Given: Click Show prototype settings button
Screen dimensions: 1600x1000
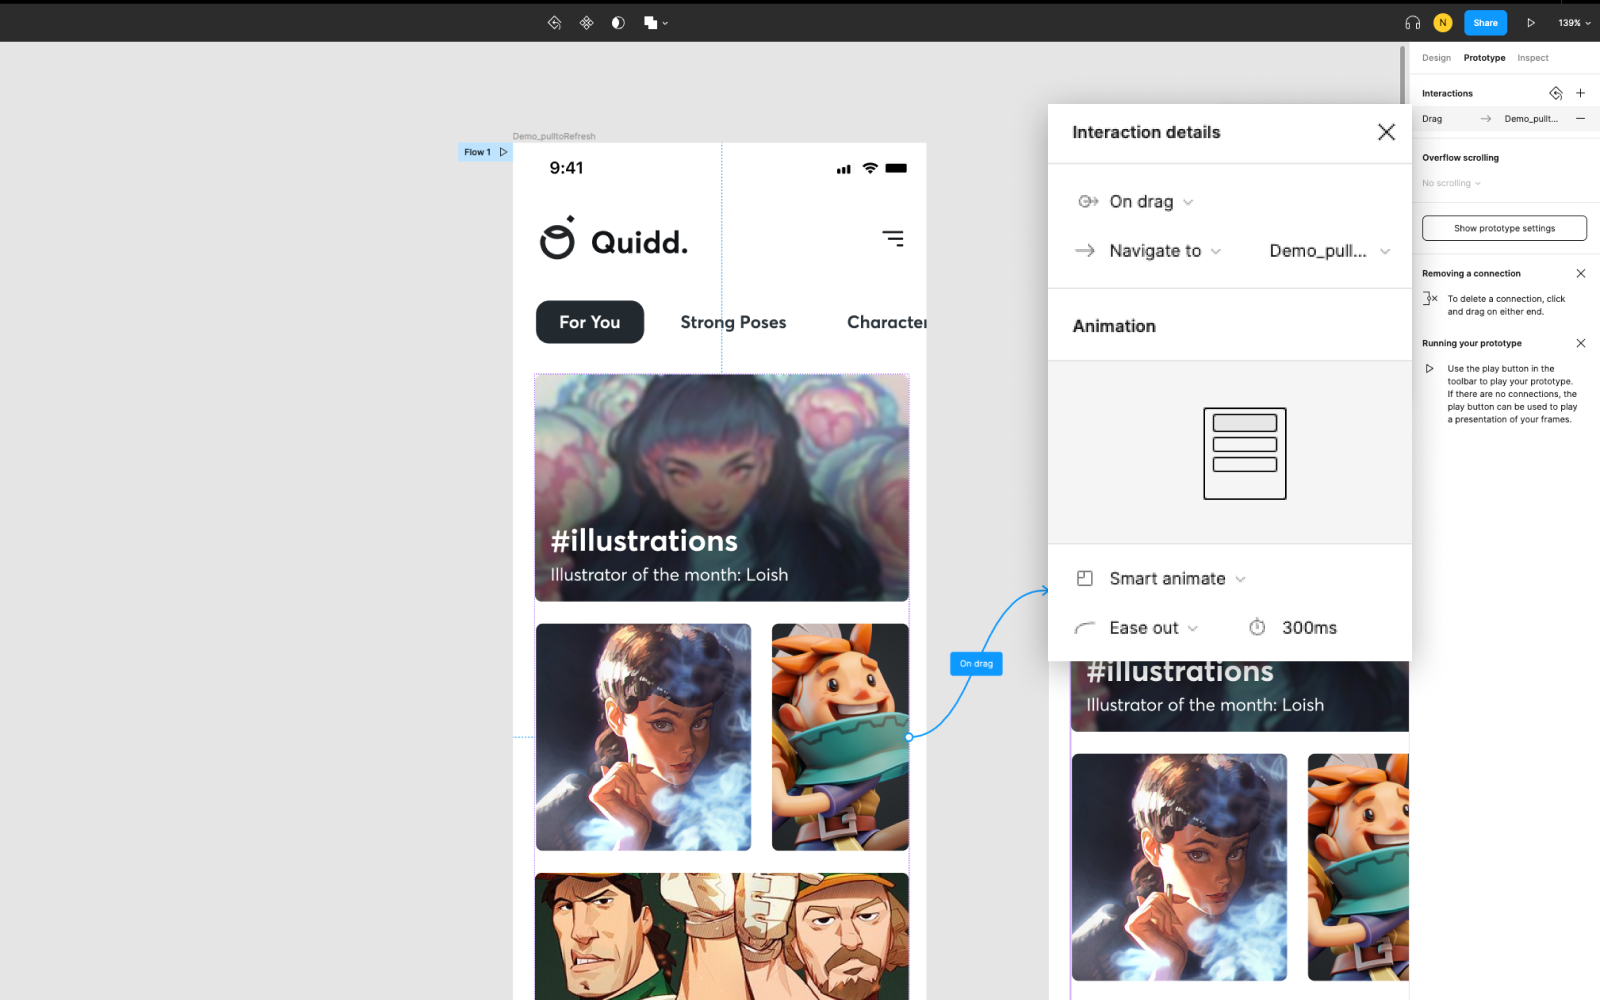Looking at the screenshot, I should pos(1504,228).
